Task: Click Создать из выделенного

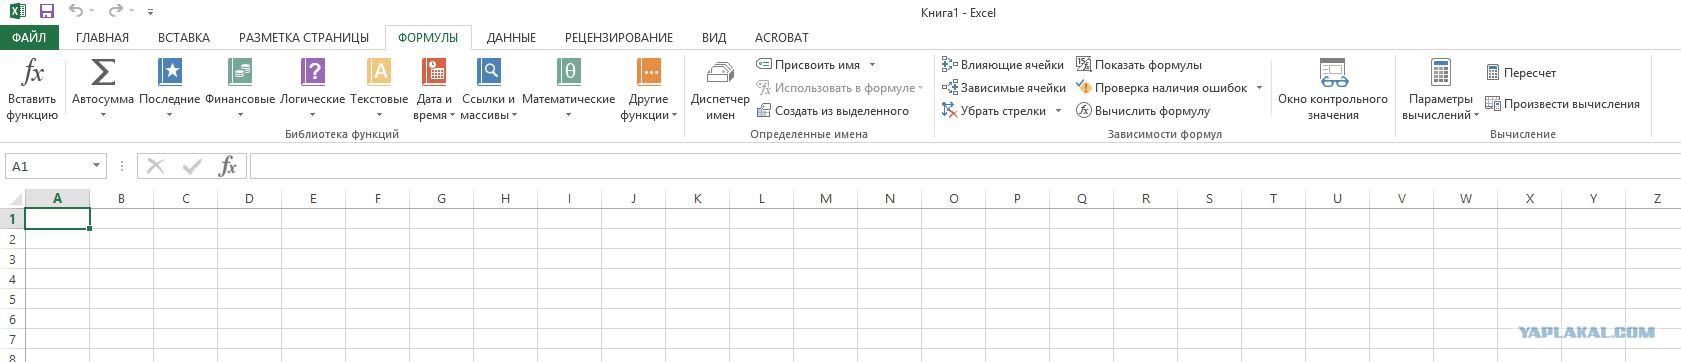Action: click(833, 111)
